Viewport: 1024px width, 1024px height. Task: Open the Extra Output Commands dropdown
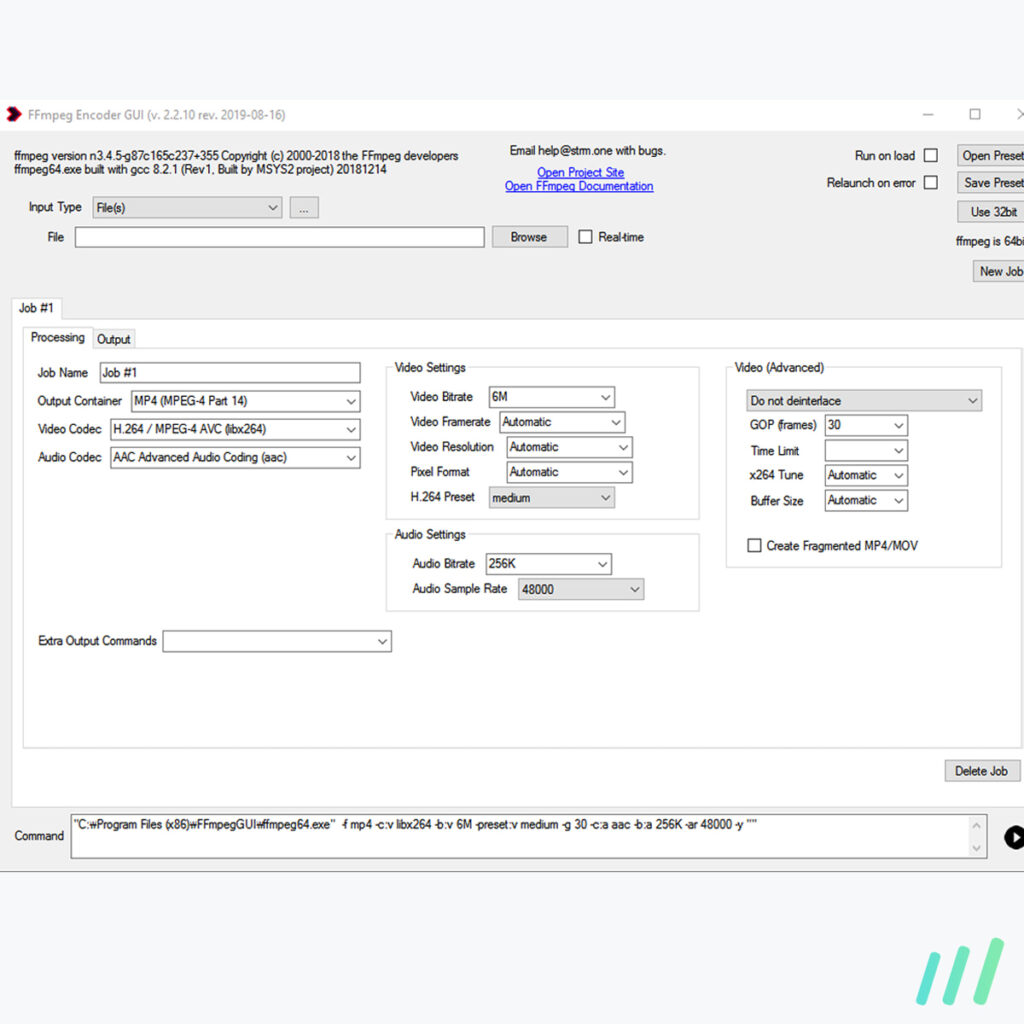click(x=277, y=641)
